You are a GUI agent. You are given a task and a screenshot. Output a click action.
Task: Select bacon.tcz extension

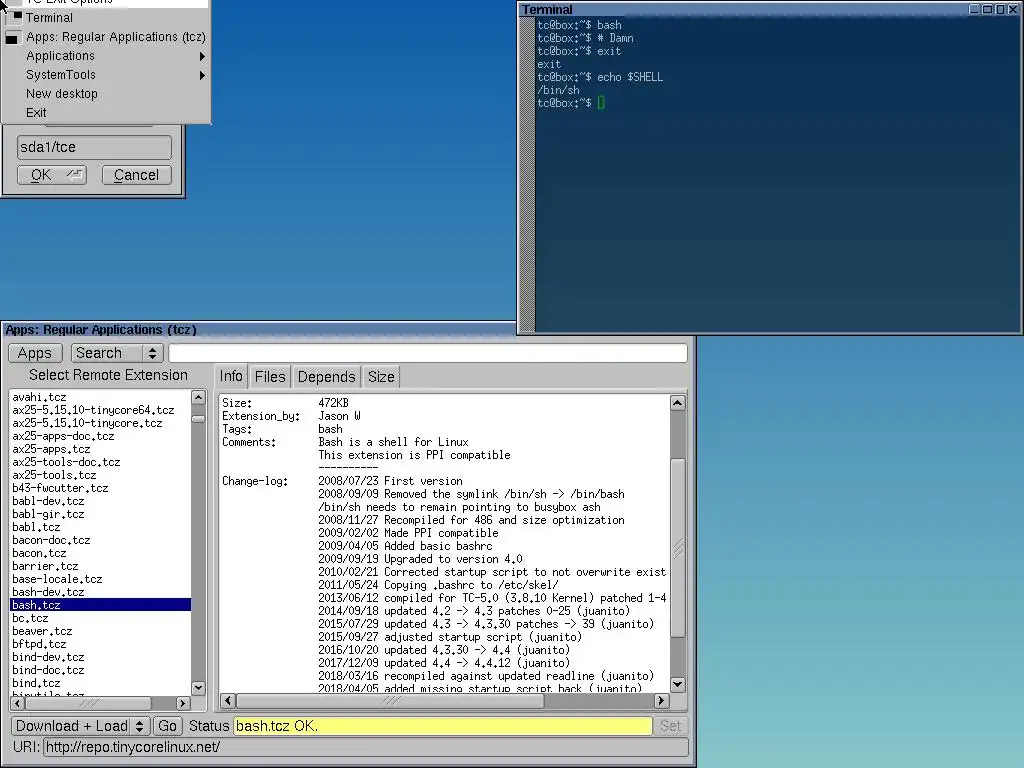(100, 554)
